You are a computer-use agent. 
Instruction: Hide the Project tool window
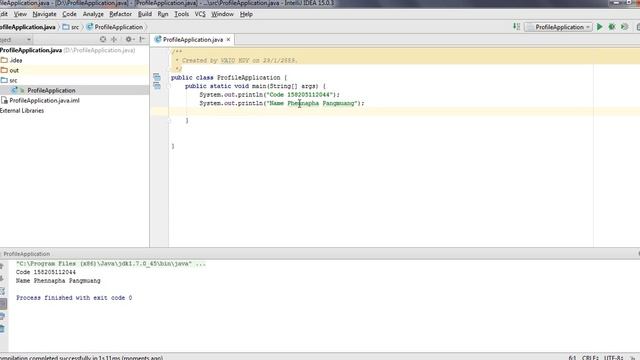tap(142, 39)
